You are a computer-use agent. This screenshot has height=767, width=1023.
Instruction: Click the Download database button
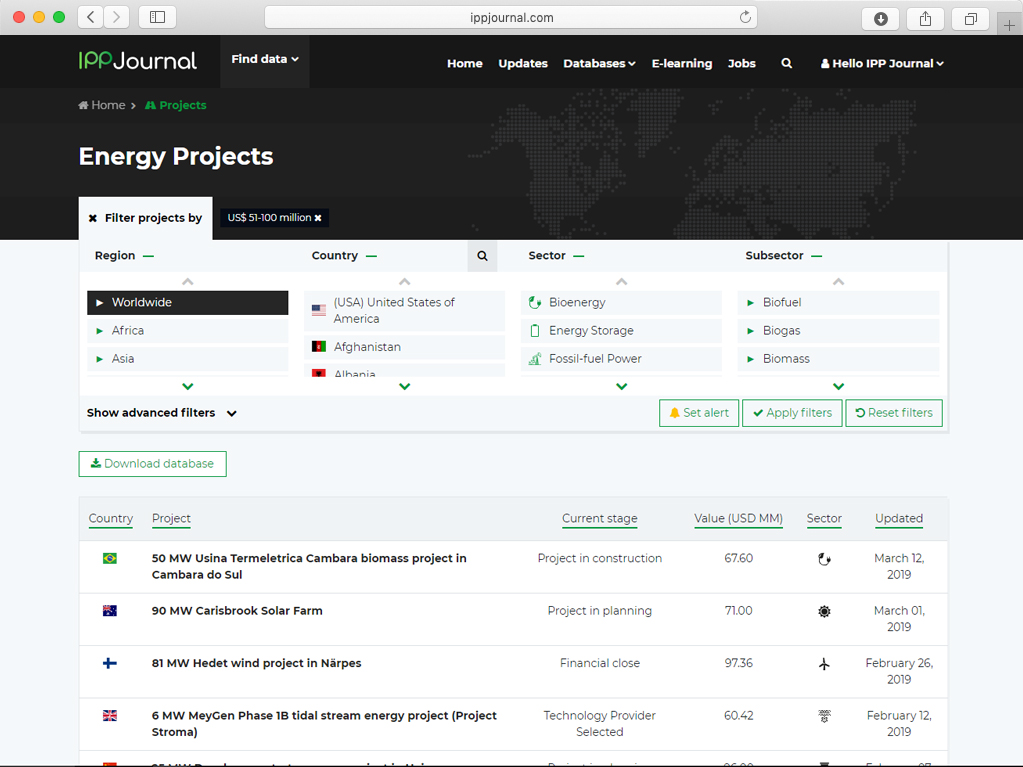(153, 464)
